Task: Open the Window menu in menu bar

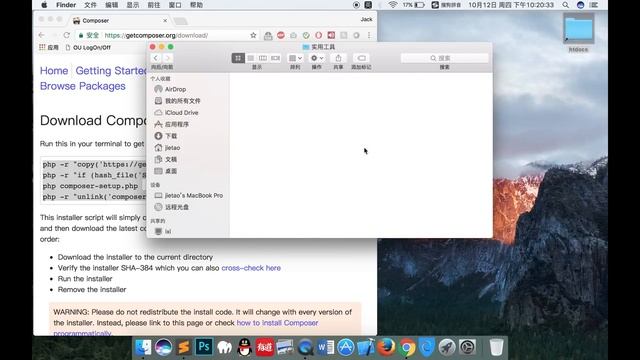Action: pos(175,5)
